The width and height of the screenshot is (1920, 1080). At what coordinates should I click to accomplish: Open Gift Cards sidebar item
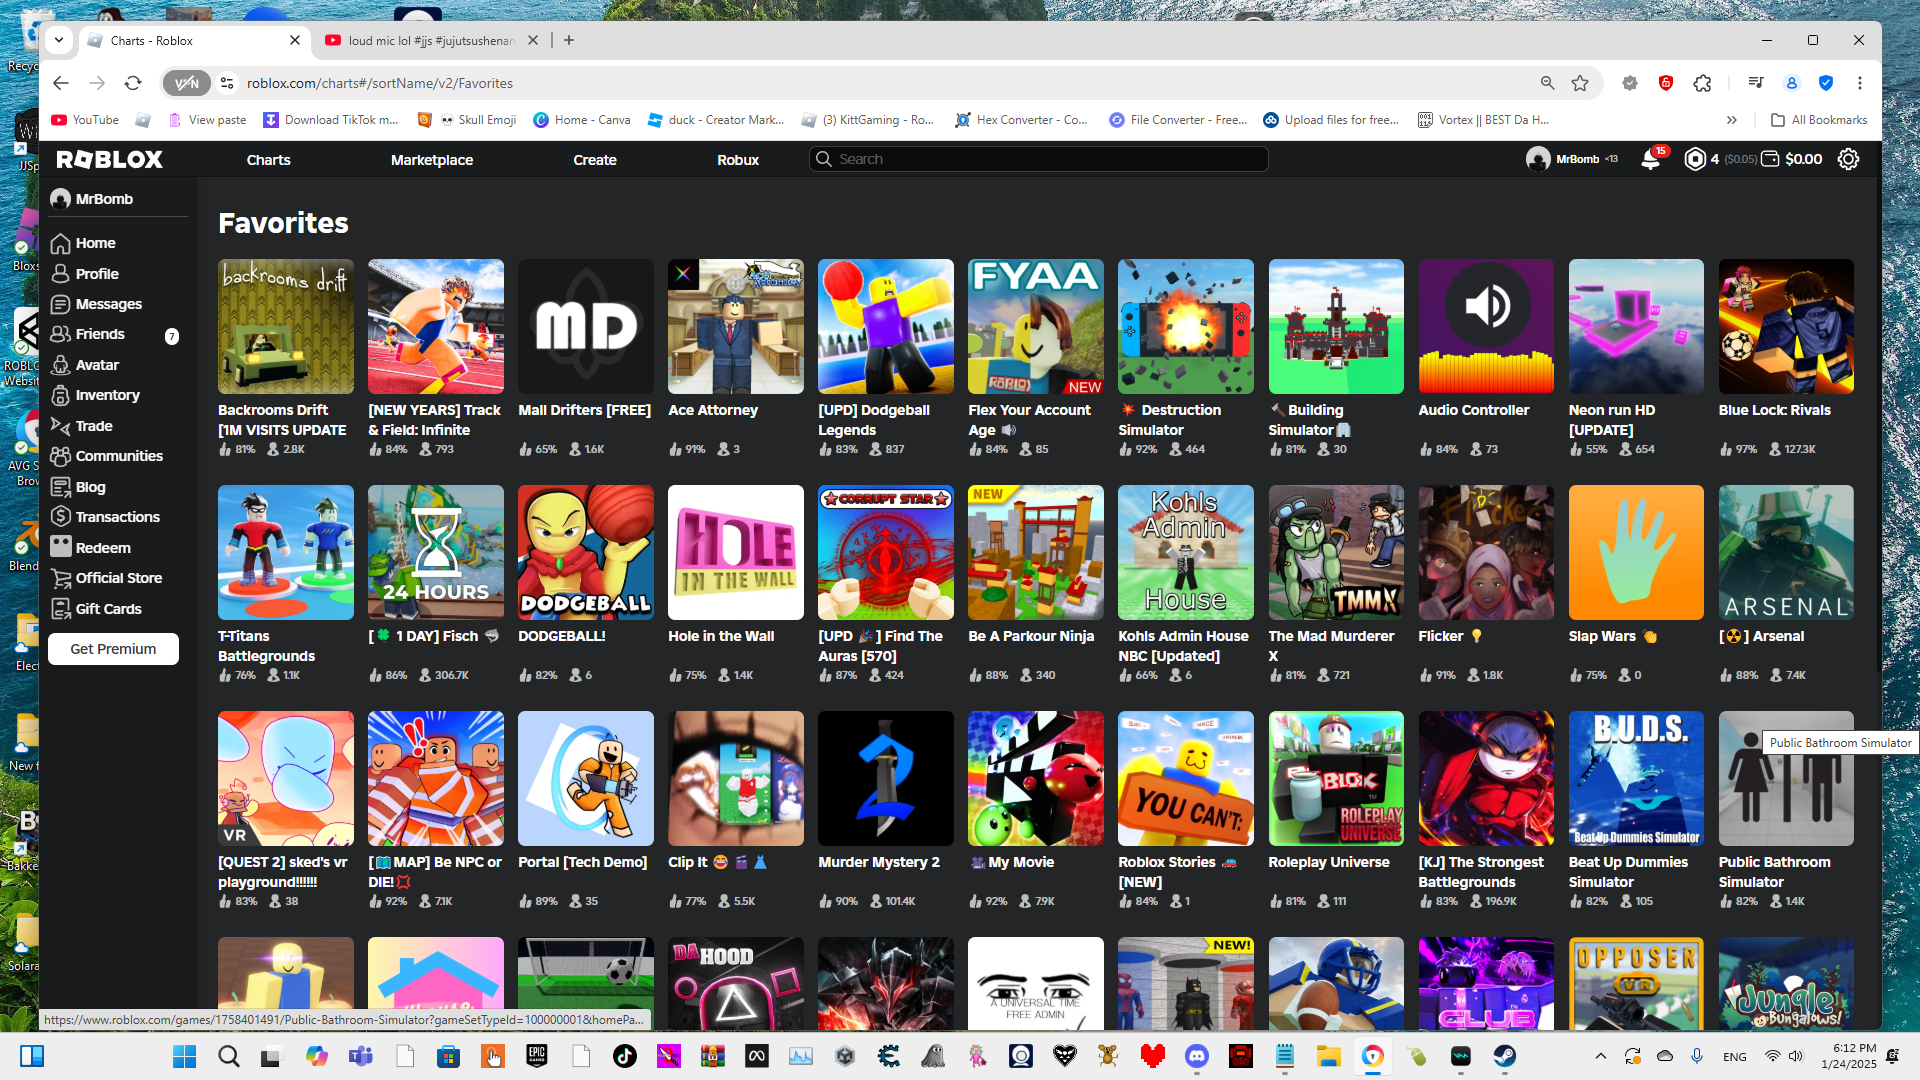(108, 609)
